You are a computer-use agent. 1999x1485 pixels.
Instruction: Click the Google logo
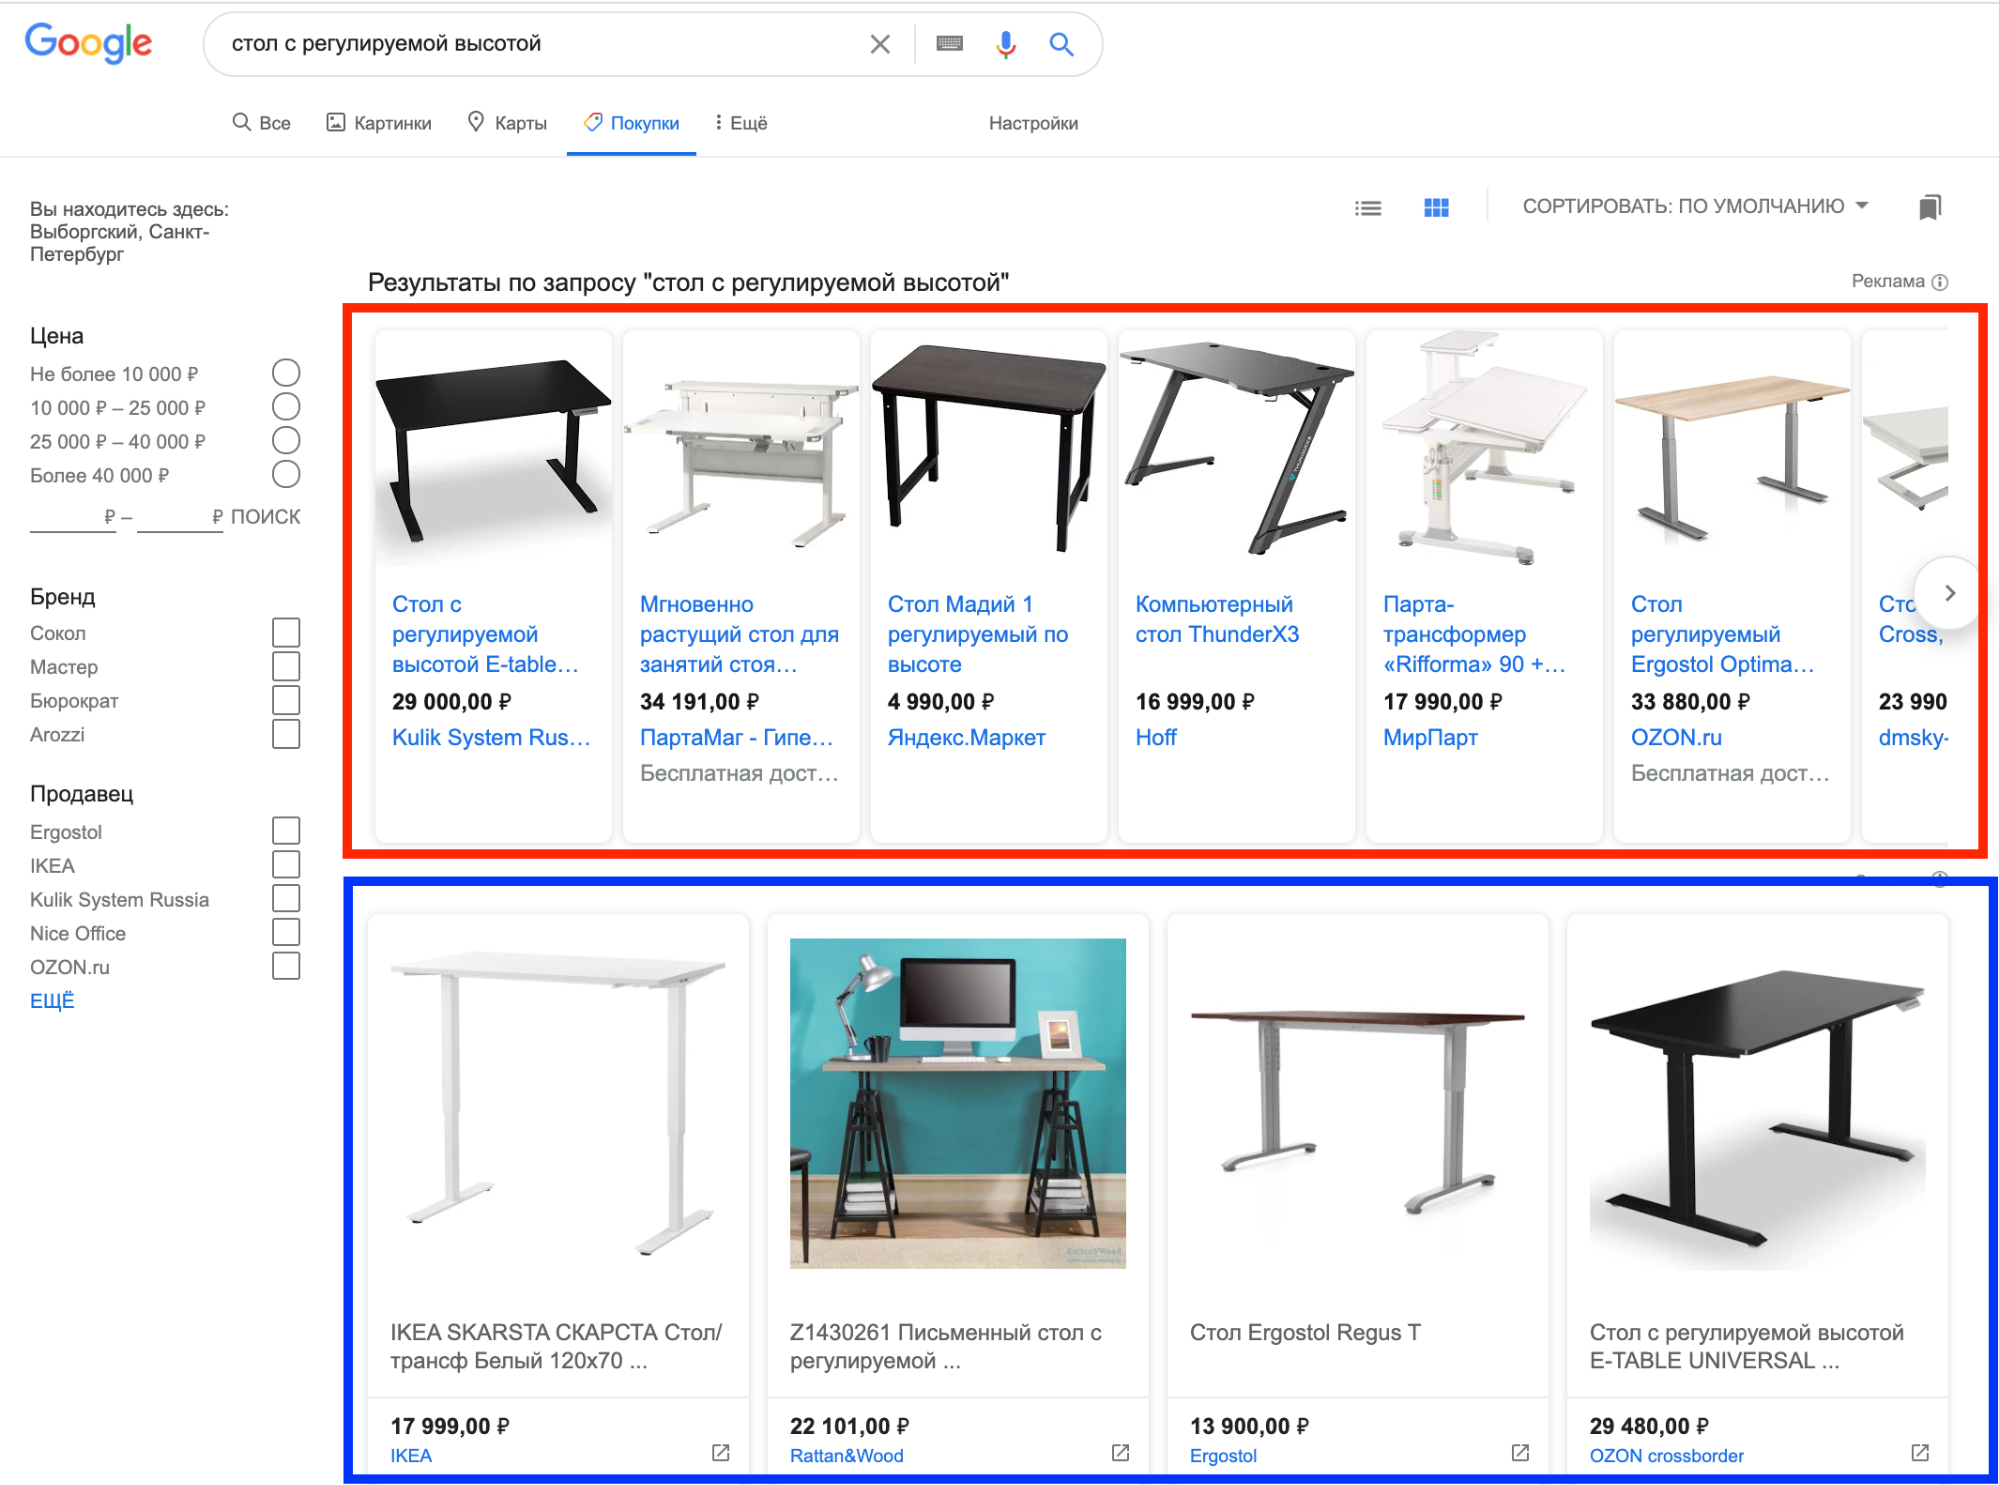coord(88,43)
